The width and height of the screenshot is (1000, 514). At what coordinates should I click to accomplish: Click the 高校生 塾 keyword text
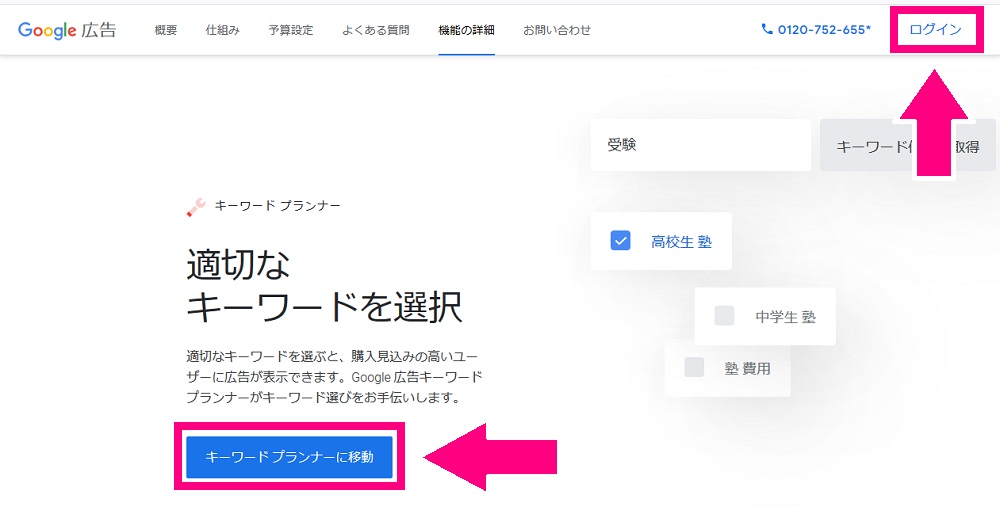681,242
